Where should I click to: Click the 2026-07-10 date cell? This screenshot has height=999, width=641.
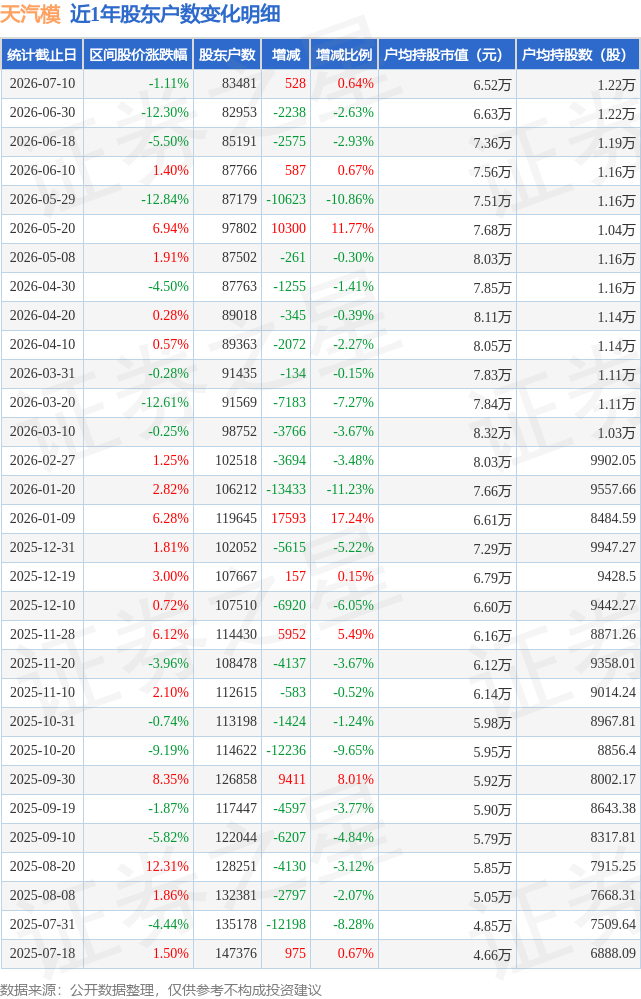(x=42, y=83)
